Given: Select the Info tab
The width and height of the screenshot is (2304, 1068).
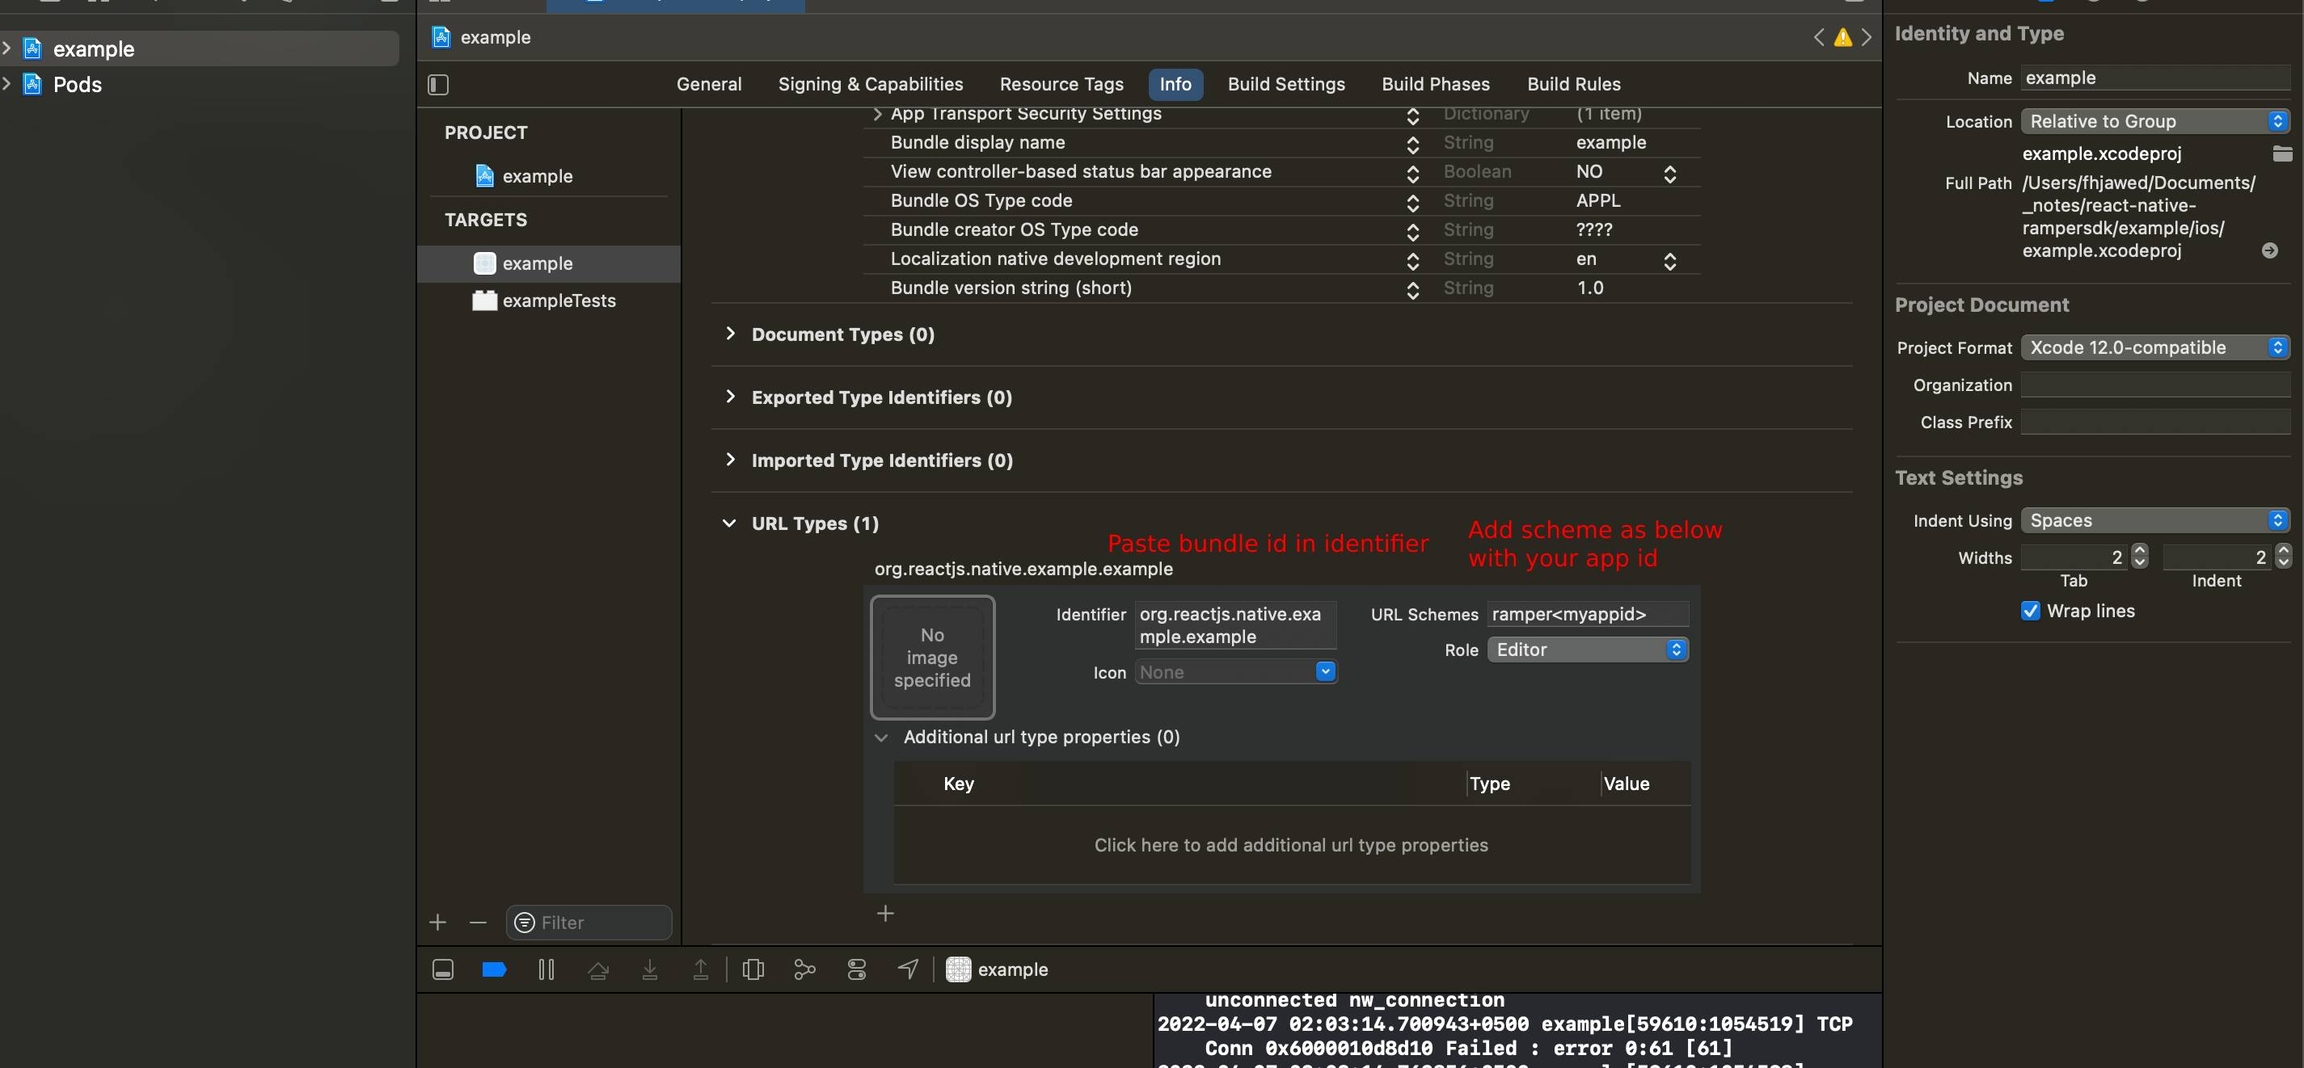Looking at the screenshot, I should 1175,84.
